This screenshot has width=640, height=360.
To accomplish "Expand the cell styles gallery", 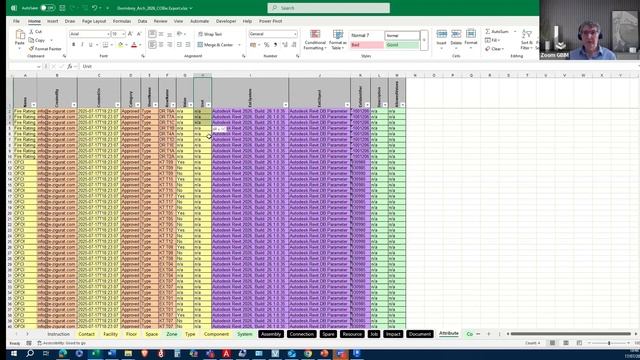I will [x=424, y=40].
